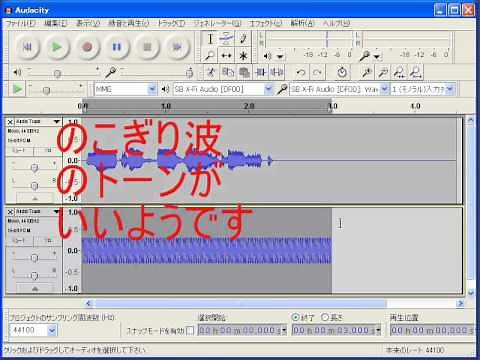The image size is (480, 360).
Task: Click the selection start time field
Action: [242, 330]
